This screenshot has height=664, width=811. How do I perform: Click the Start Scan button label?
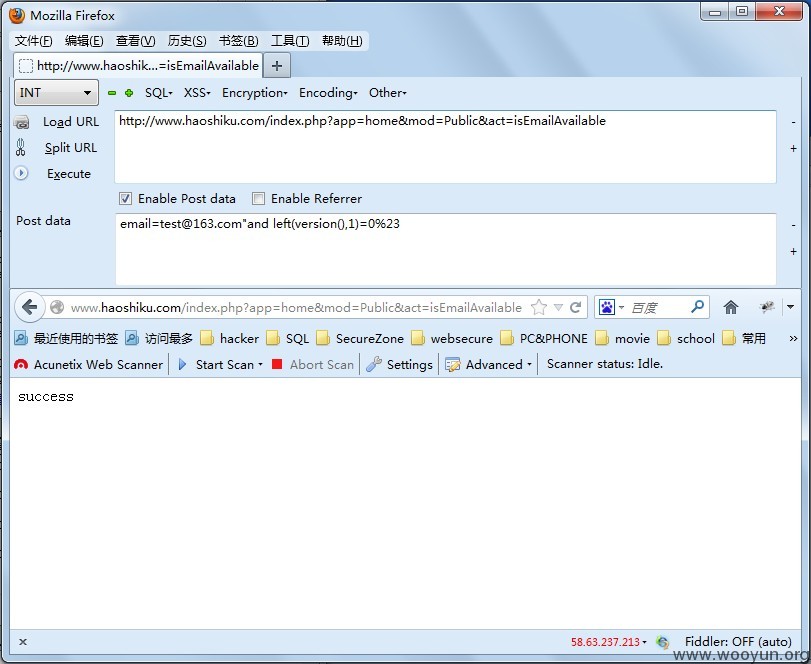click(225, 365)
